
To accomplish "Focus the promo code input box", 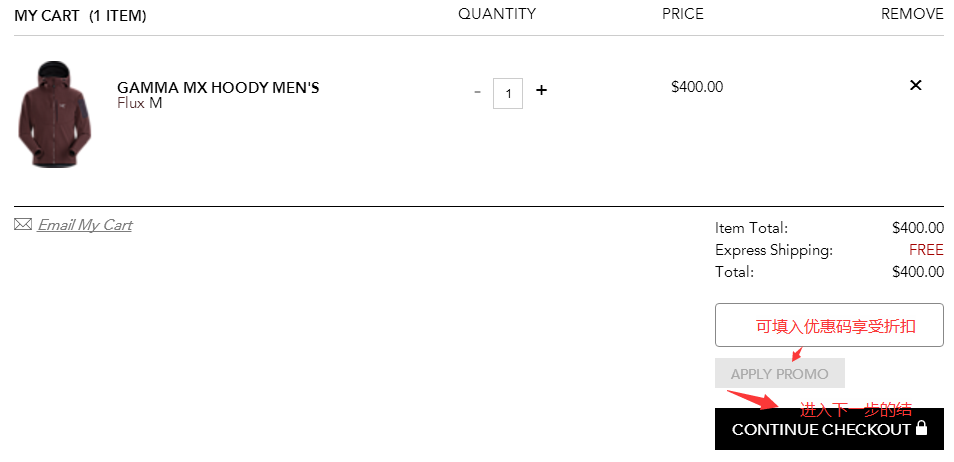I will [829, 325].
